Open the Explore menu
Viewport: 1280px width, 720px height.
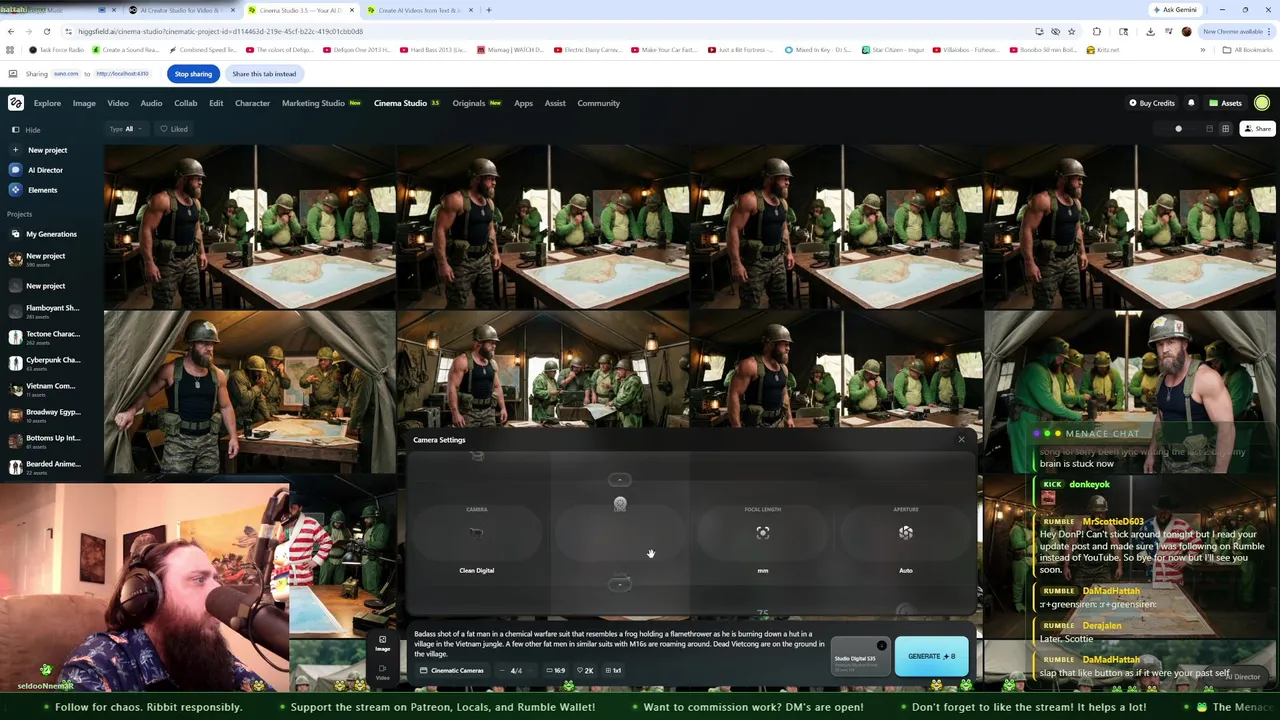(x=47, y=103)
